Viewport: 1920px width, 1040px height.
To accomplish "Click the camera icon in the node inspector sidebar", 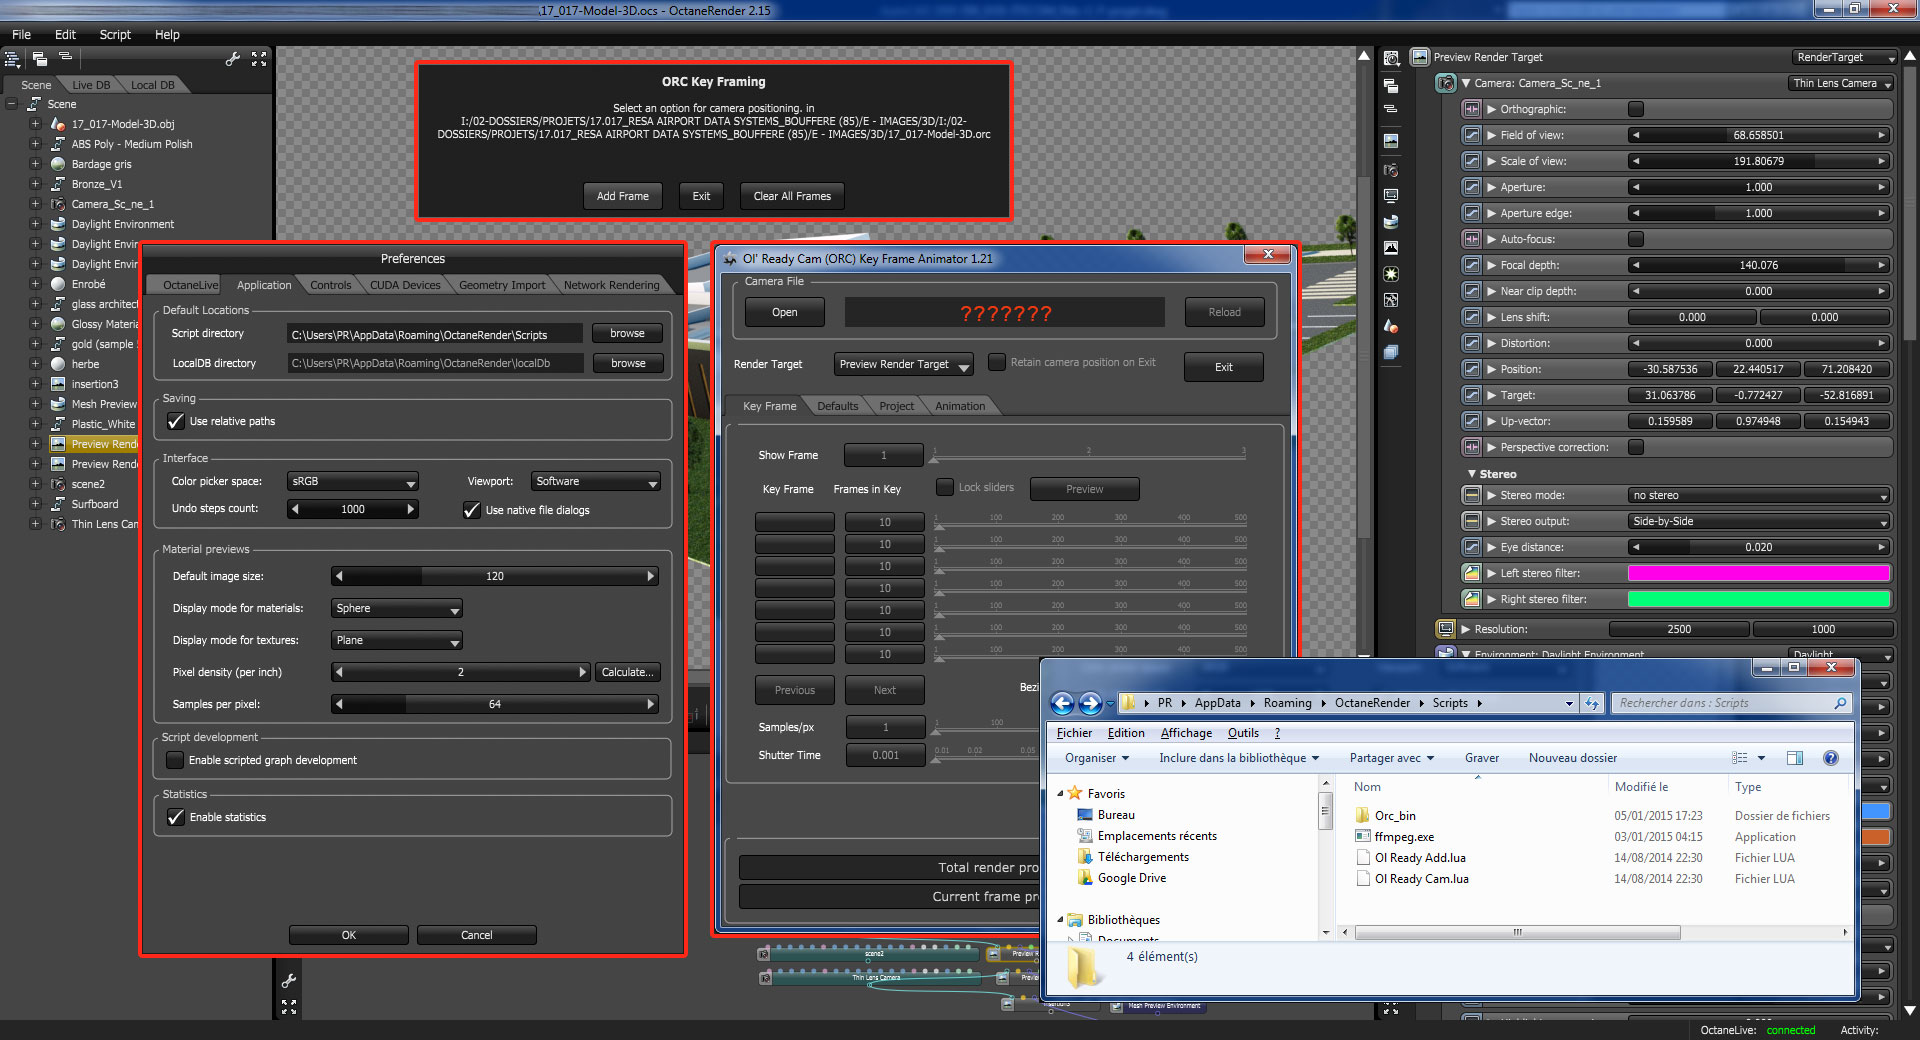I will coord(1391,170).
